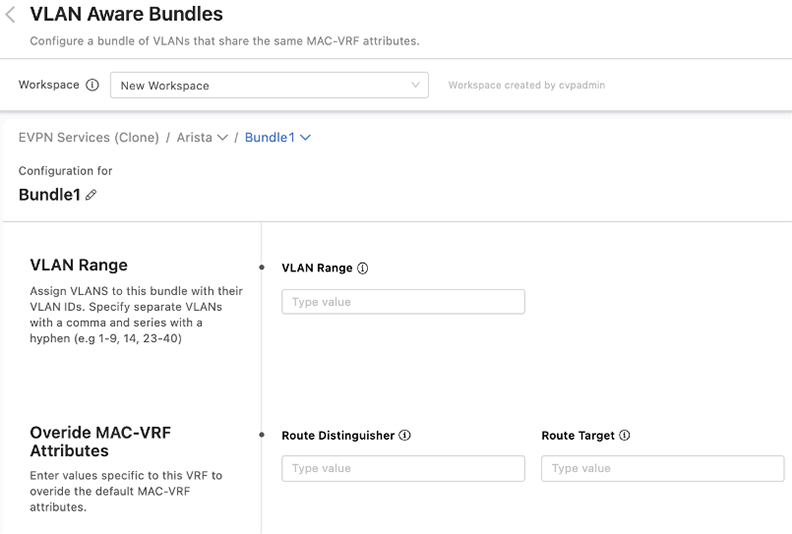Open the Workspace info tooltip icon
Viewport: 792px width, 534px height.
coord(92,85)
